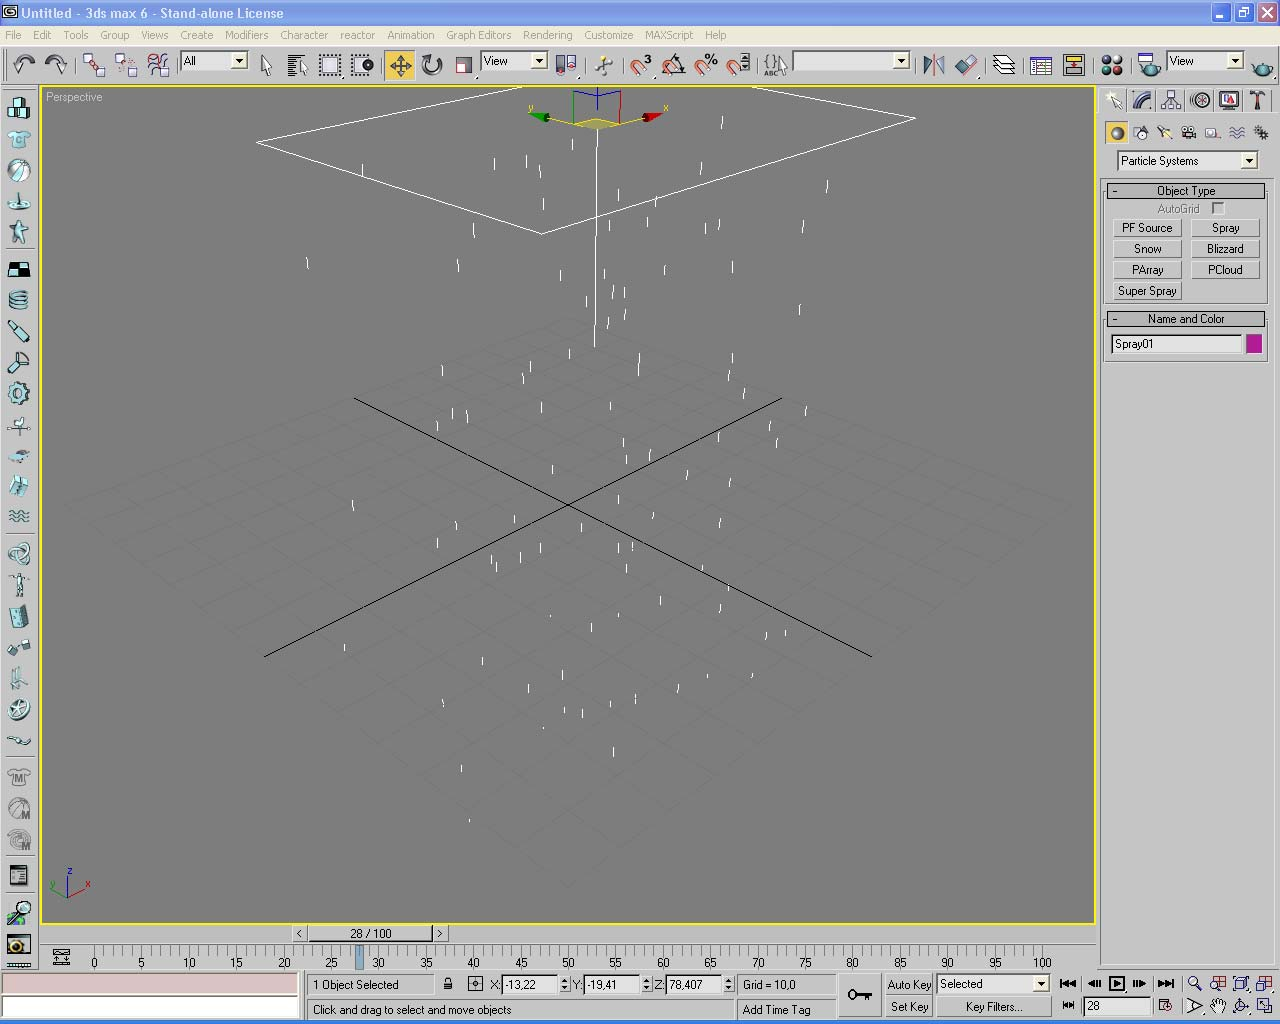Viewport: 1280px width, 1024px height.
Task: Select the Shapes category in the Create panel
Action: click(x=1141, y=132)
